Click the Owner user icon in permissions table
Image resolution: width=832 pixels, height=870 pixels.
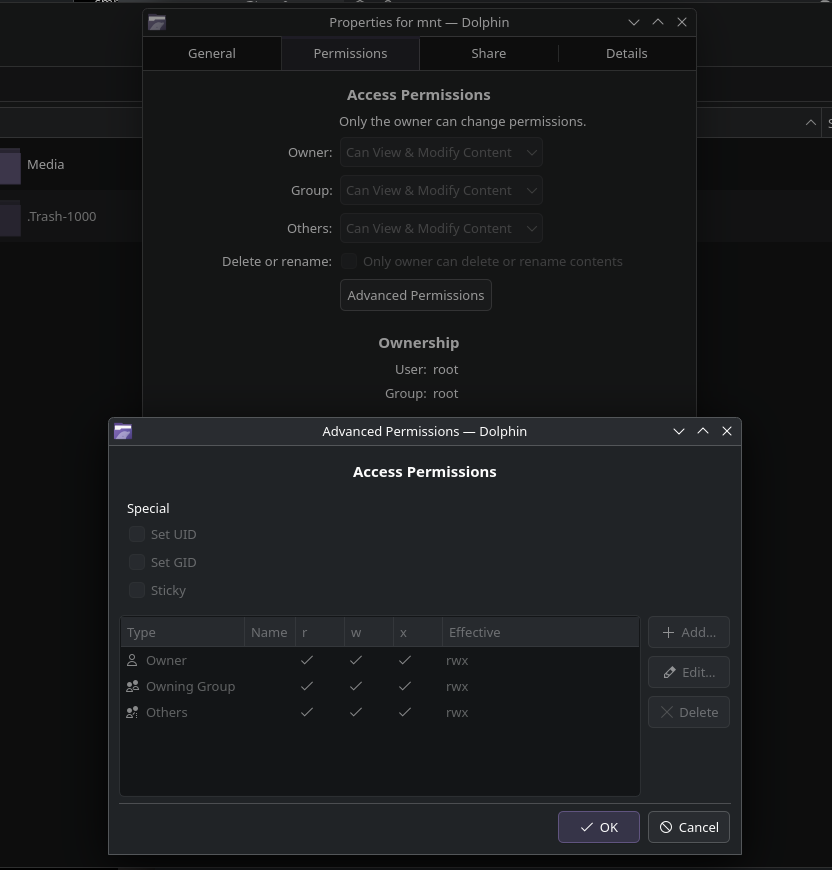132,660
